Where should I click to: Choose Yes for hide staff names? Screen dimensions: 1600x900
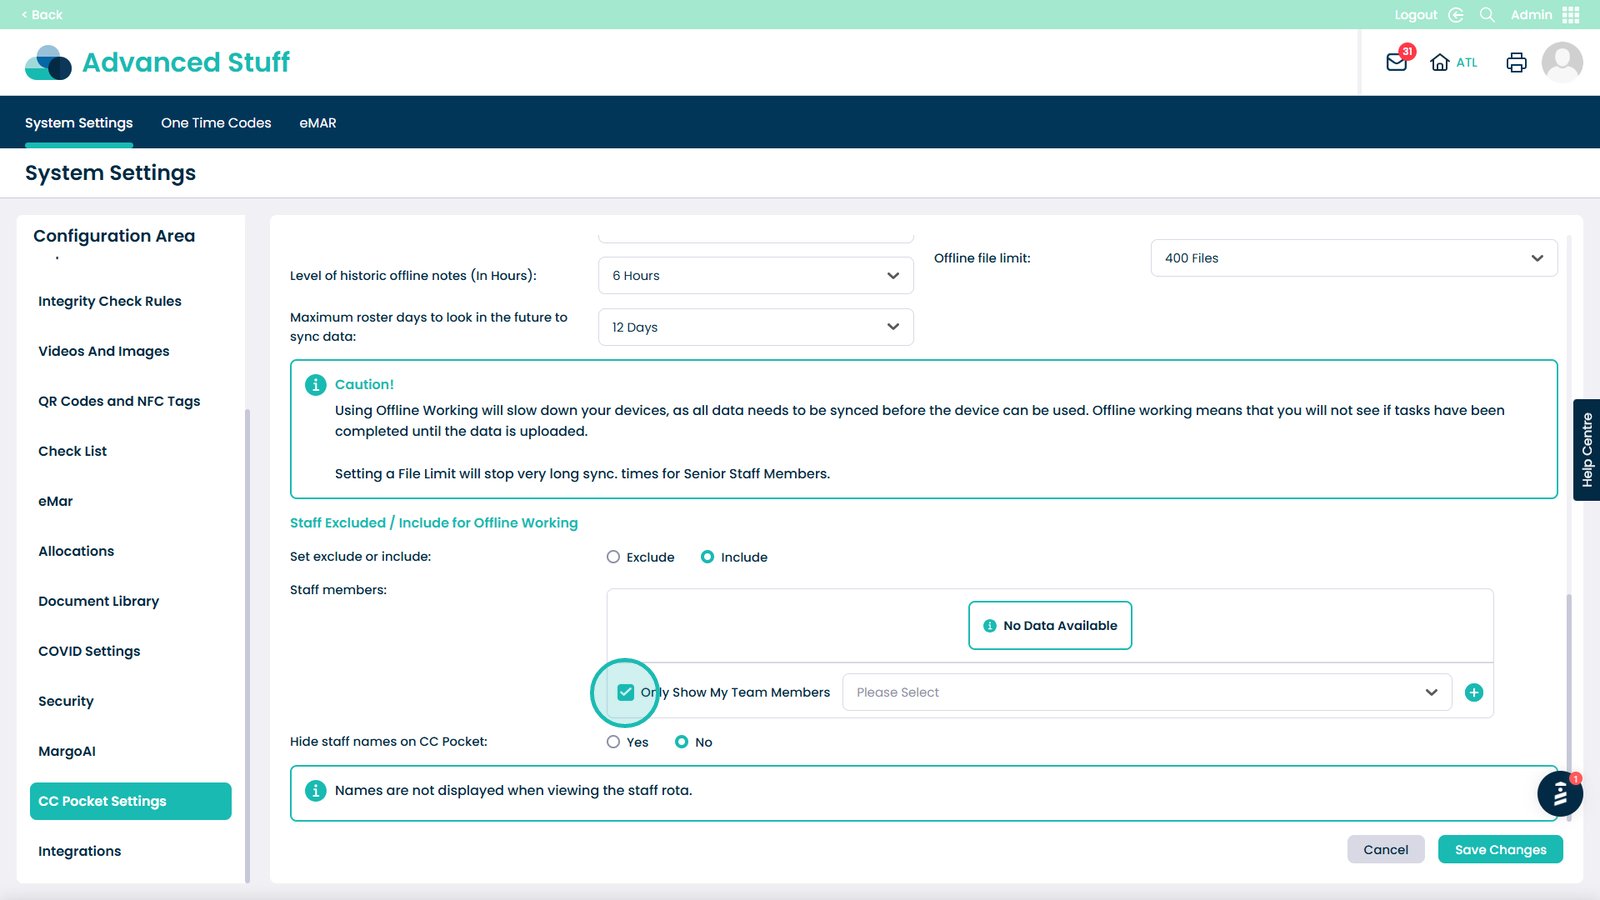pos(613,742)
